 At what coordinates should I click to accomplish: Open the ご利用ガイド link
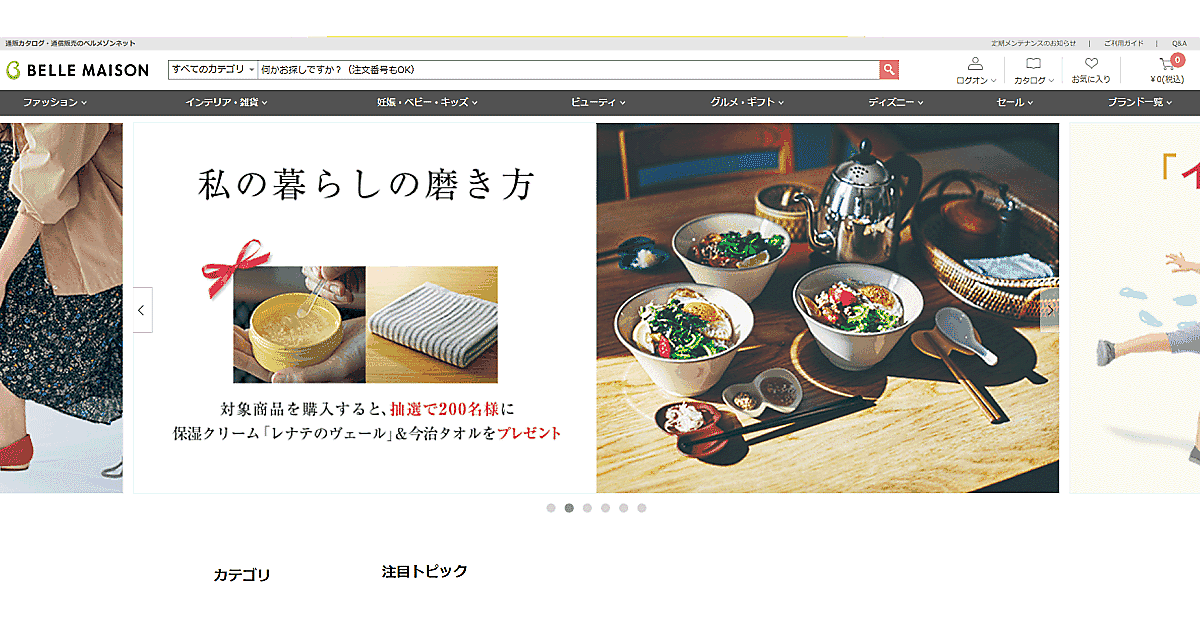click(x=1123, y=44)
